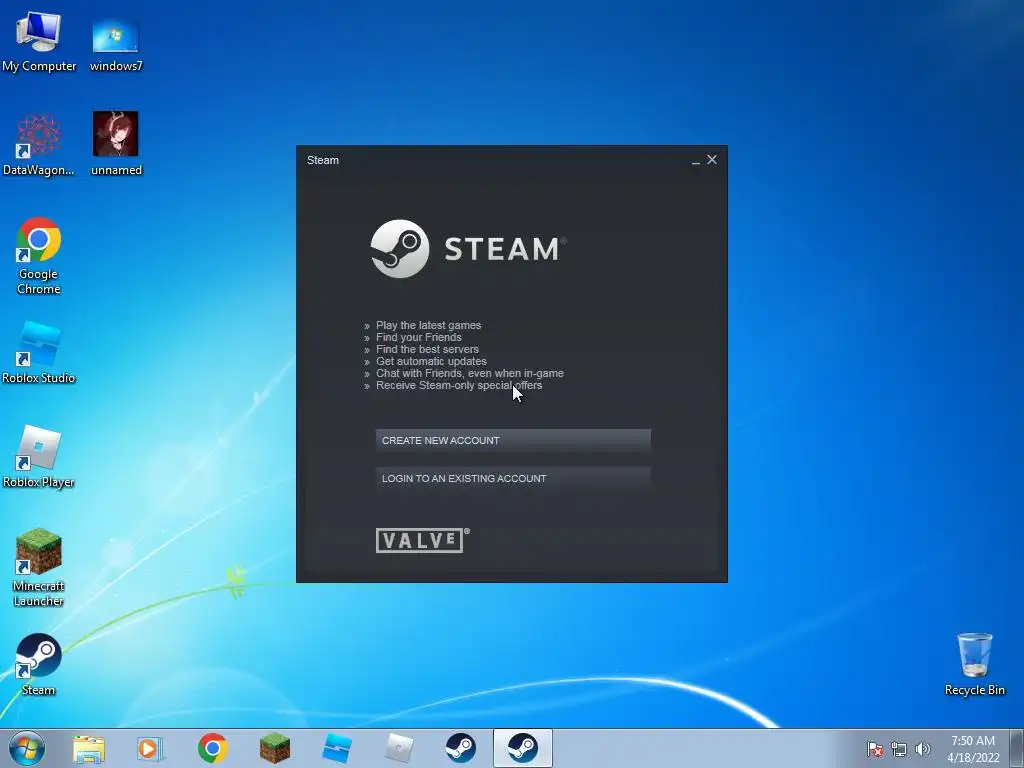Open My Computer desktop icon
Image resolution: width=1024 pixels, height=768 pixels.
[x=39, y=42]
